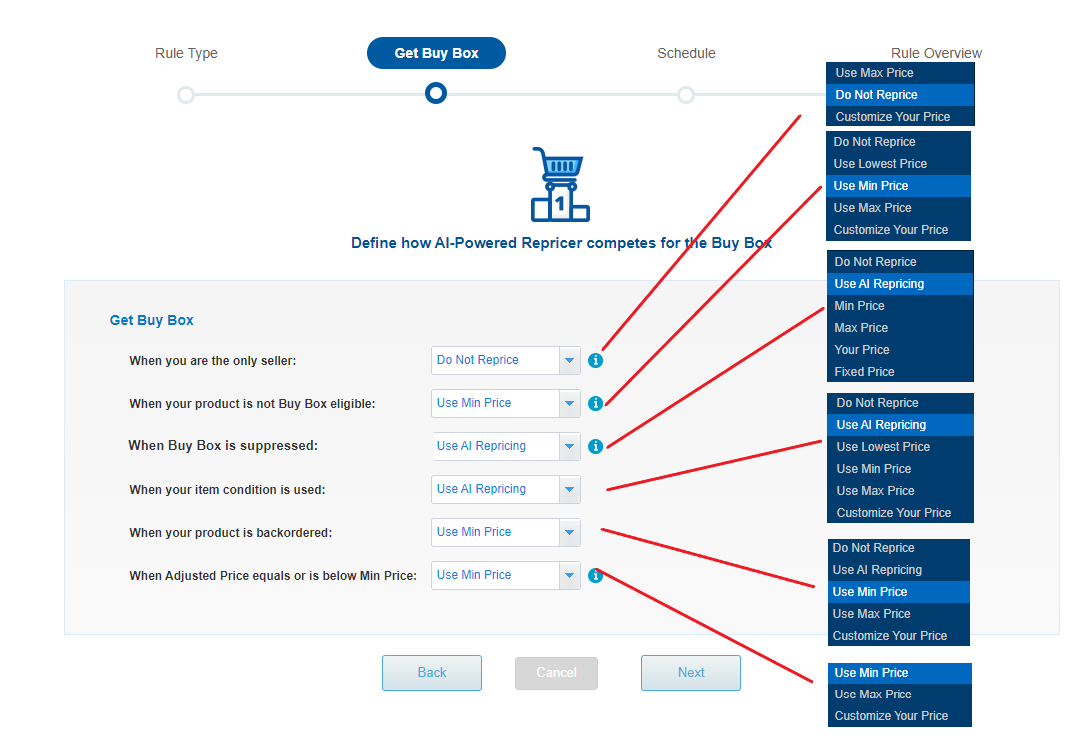Click 'When Buy Box is suppressed:' label

tap(223, 445)
